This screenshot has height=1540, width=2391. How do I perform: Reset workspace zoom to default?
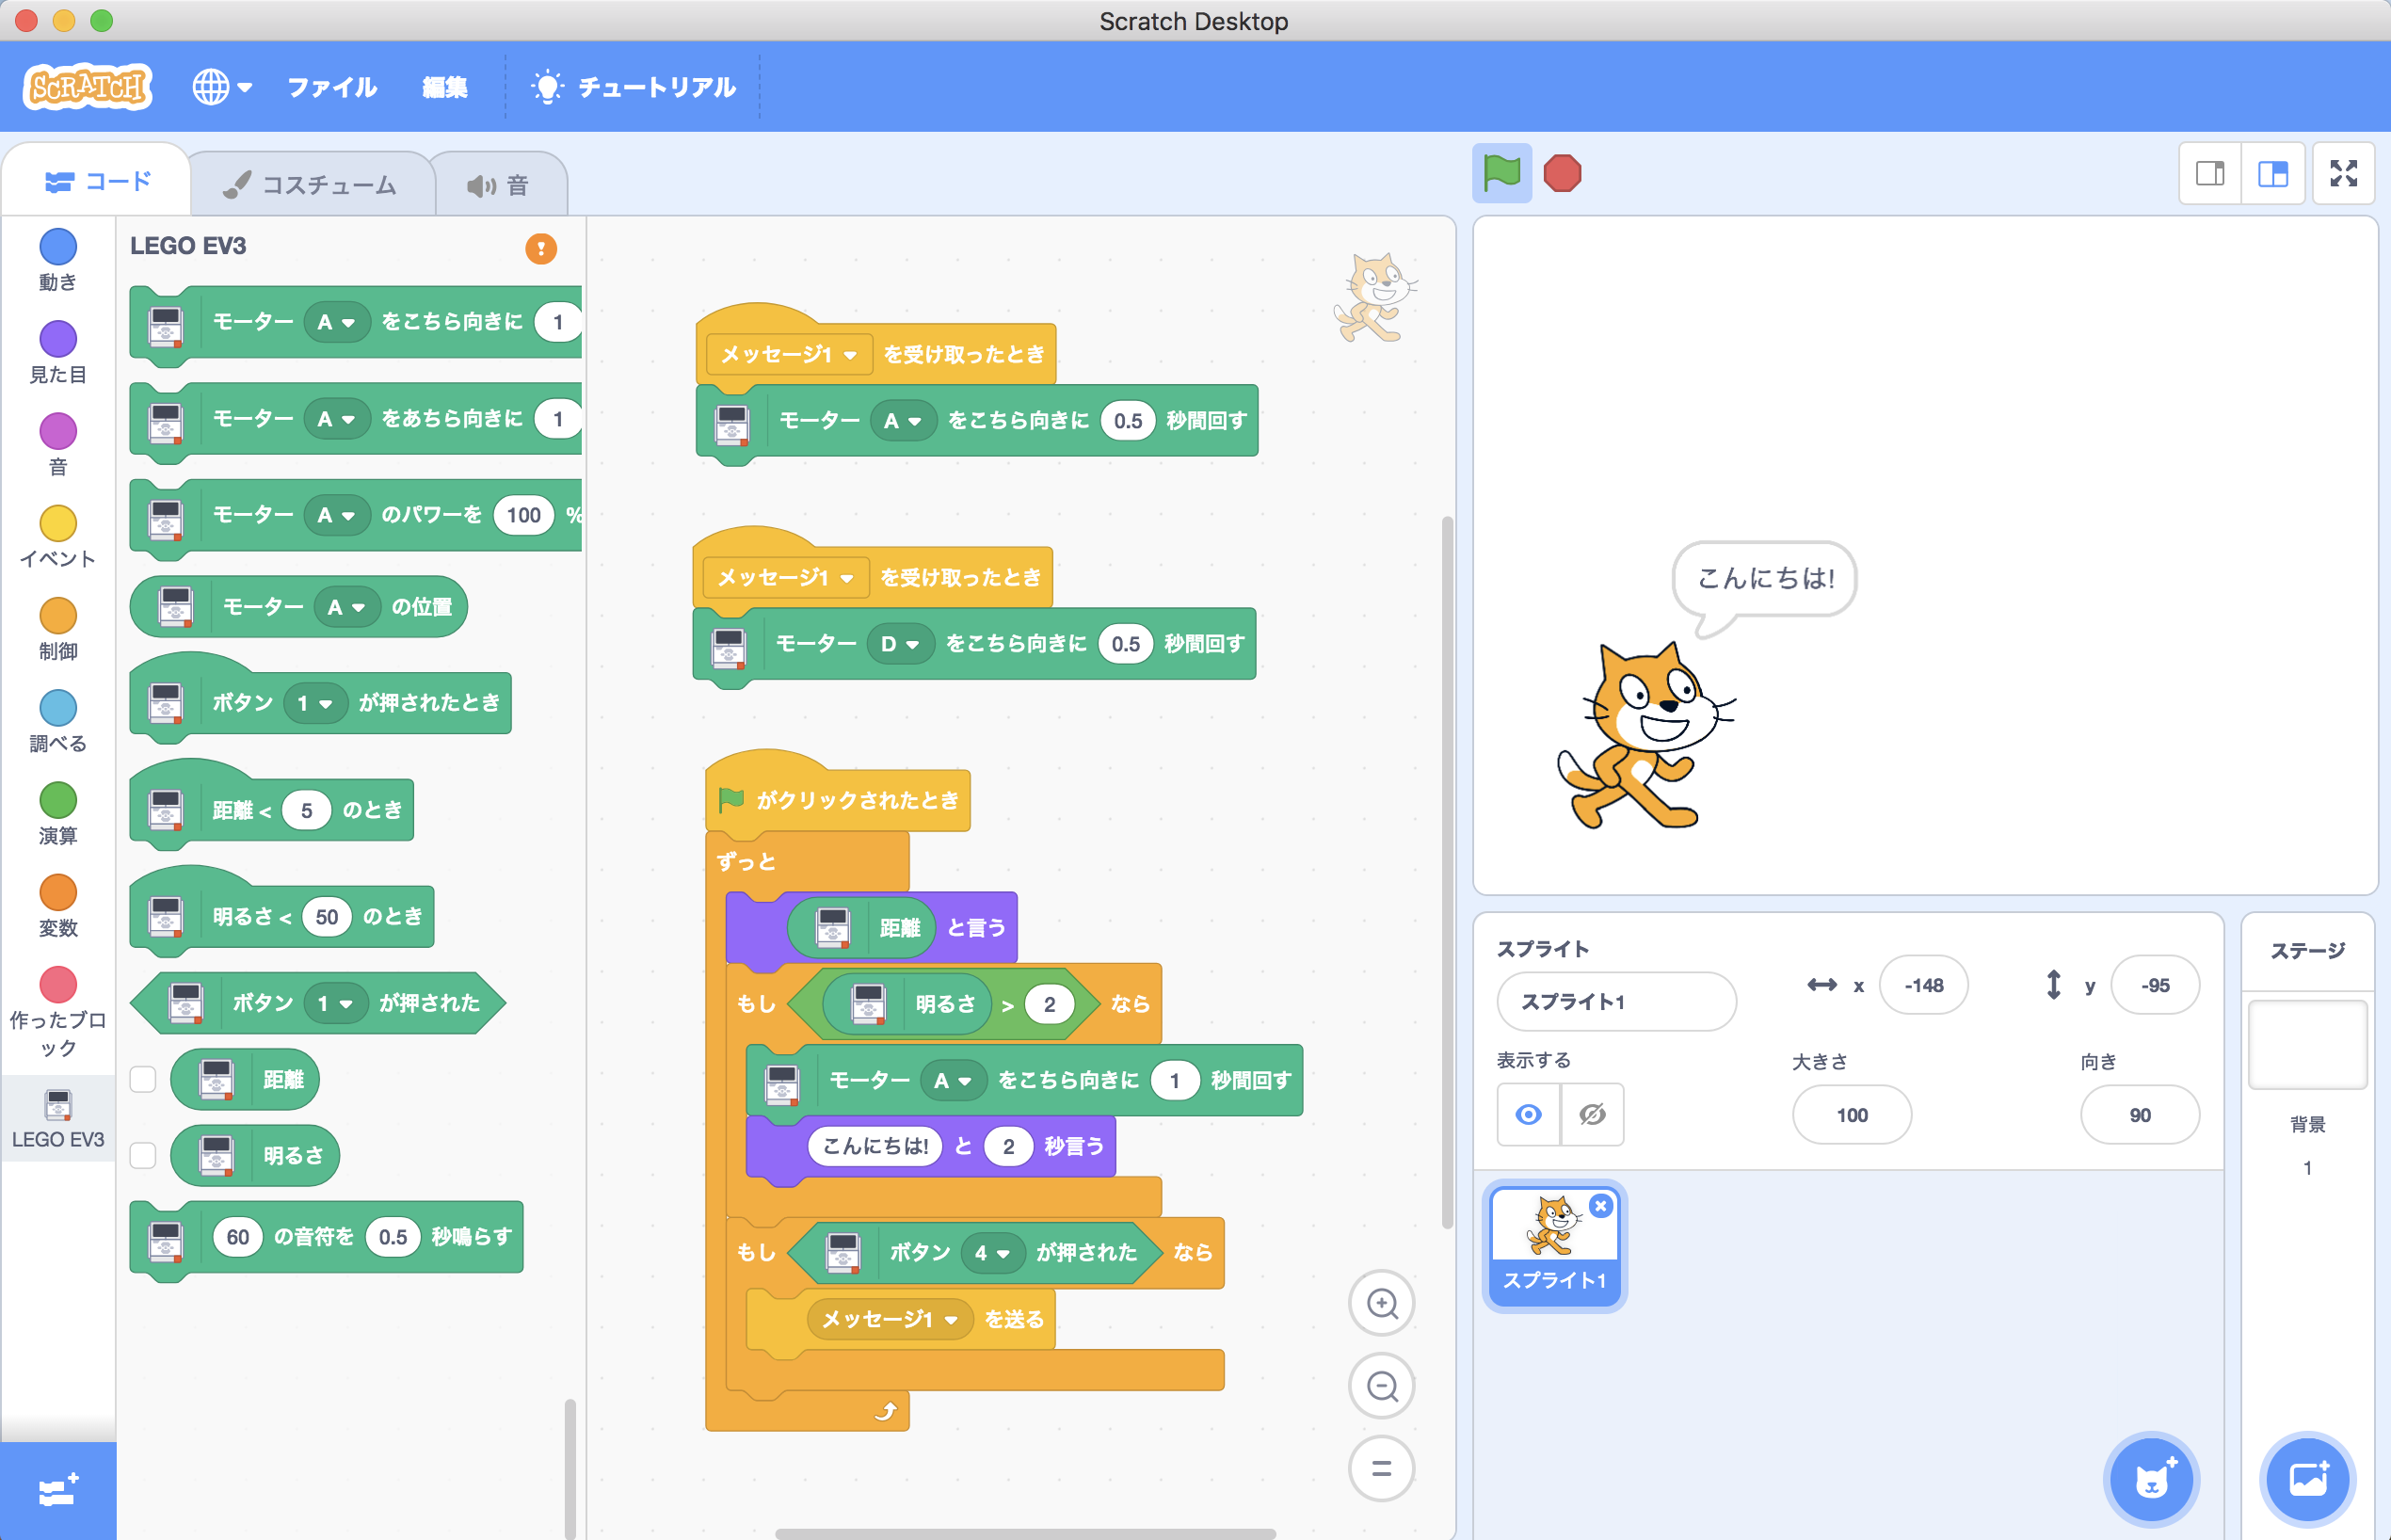tap(1382, 1468)
